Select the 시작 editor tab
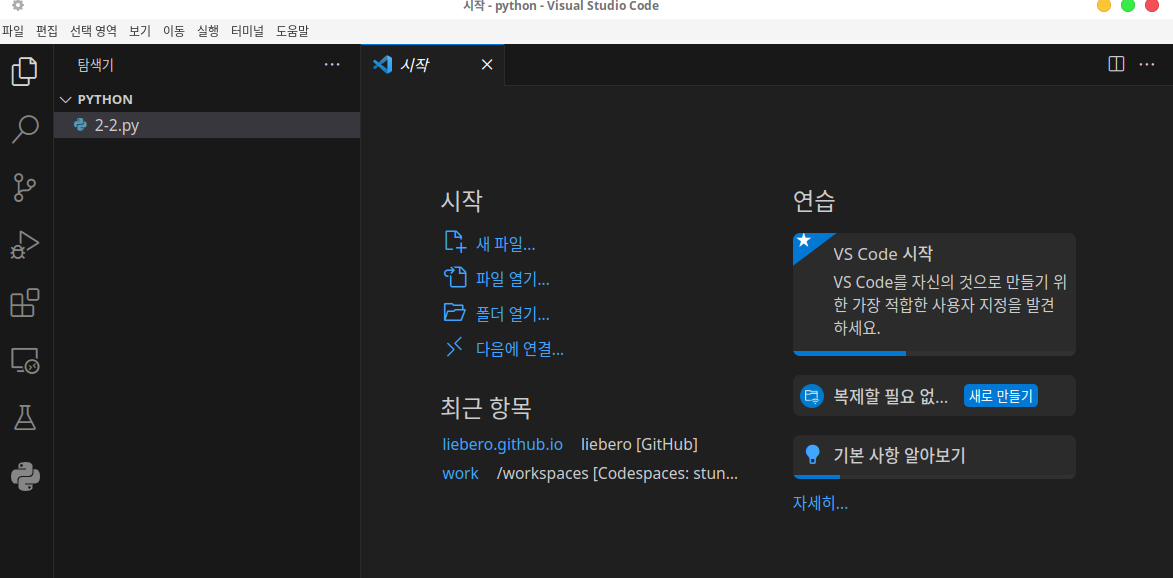Image resolution: width=1173 pixels, height=578 pixels. [x=432, y=65]
